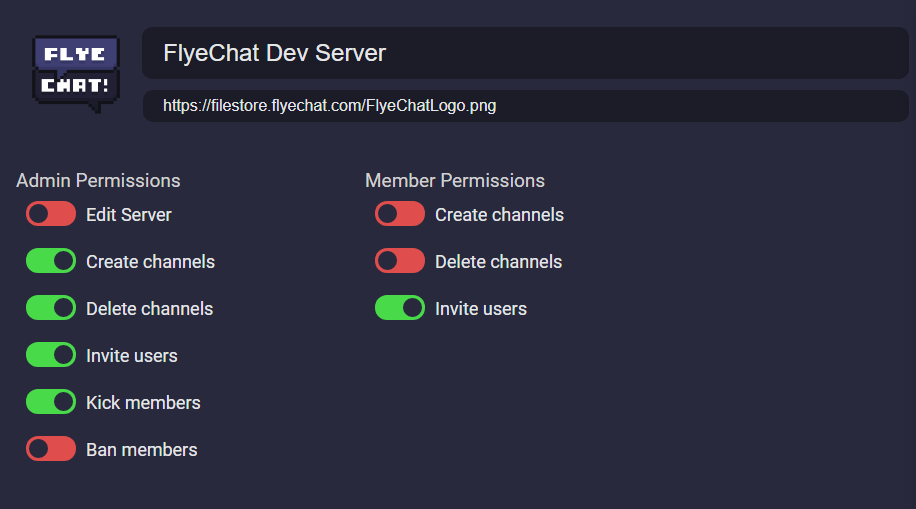Viewport: 916px width, 509px height.
Task: Click the server name field 'FlyeChat Dev Server'
Action: [524, 53]
